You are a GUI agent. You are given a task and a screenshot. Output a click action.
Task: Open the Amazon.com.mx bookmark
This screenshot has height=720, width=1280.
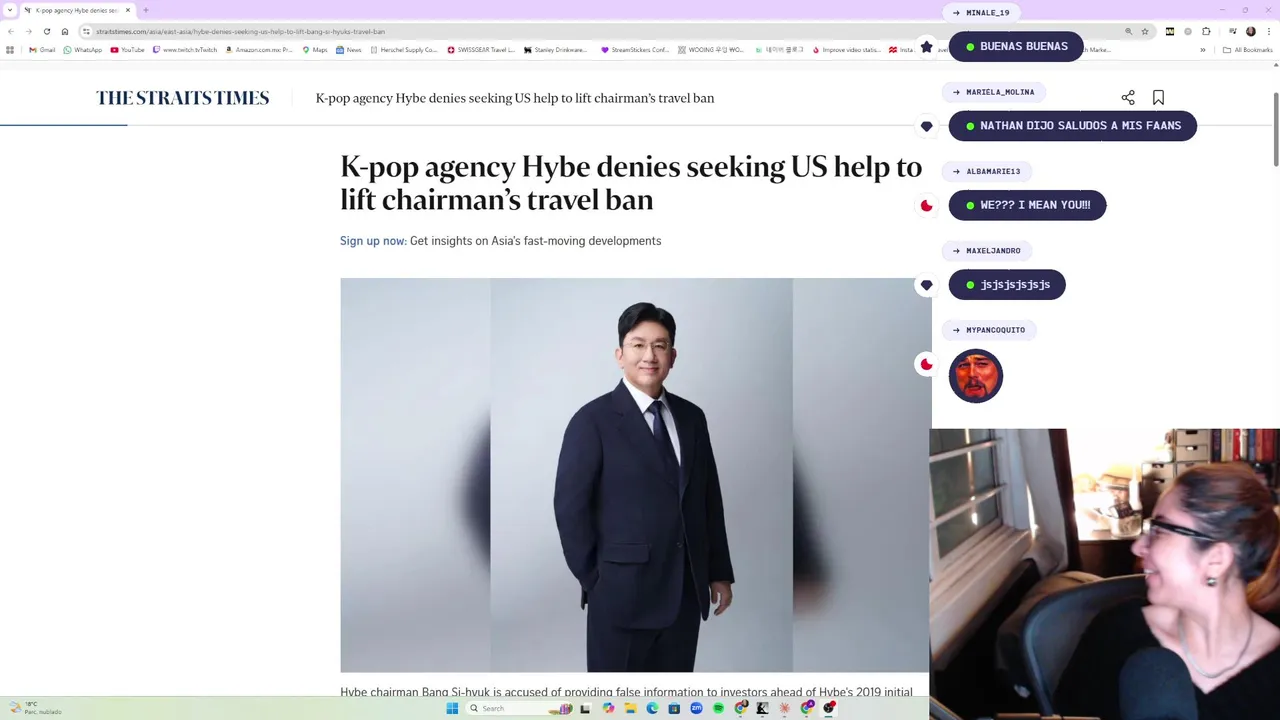click(259, 50)
